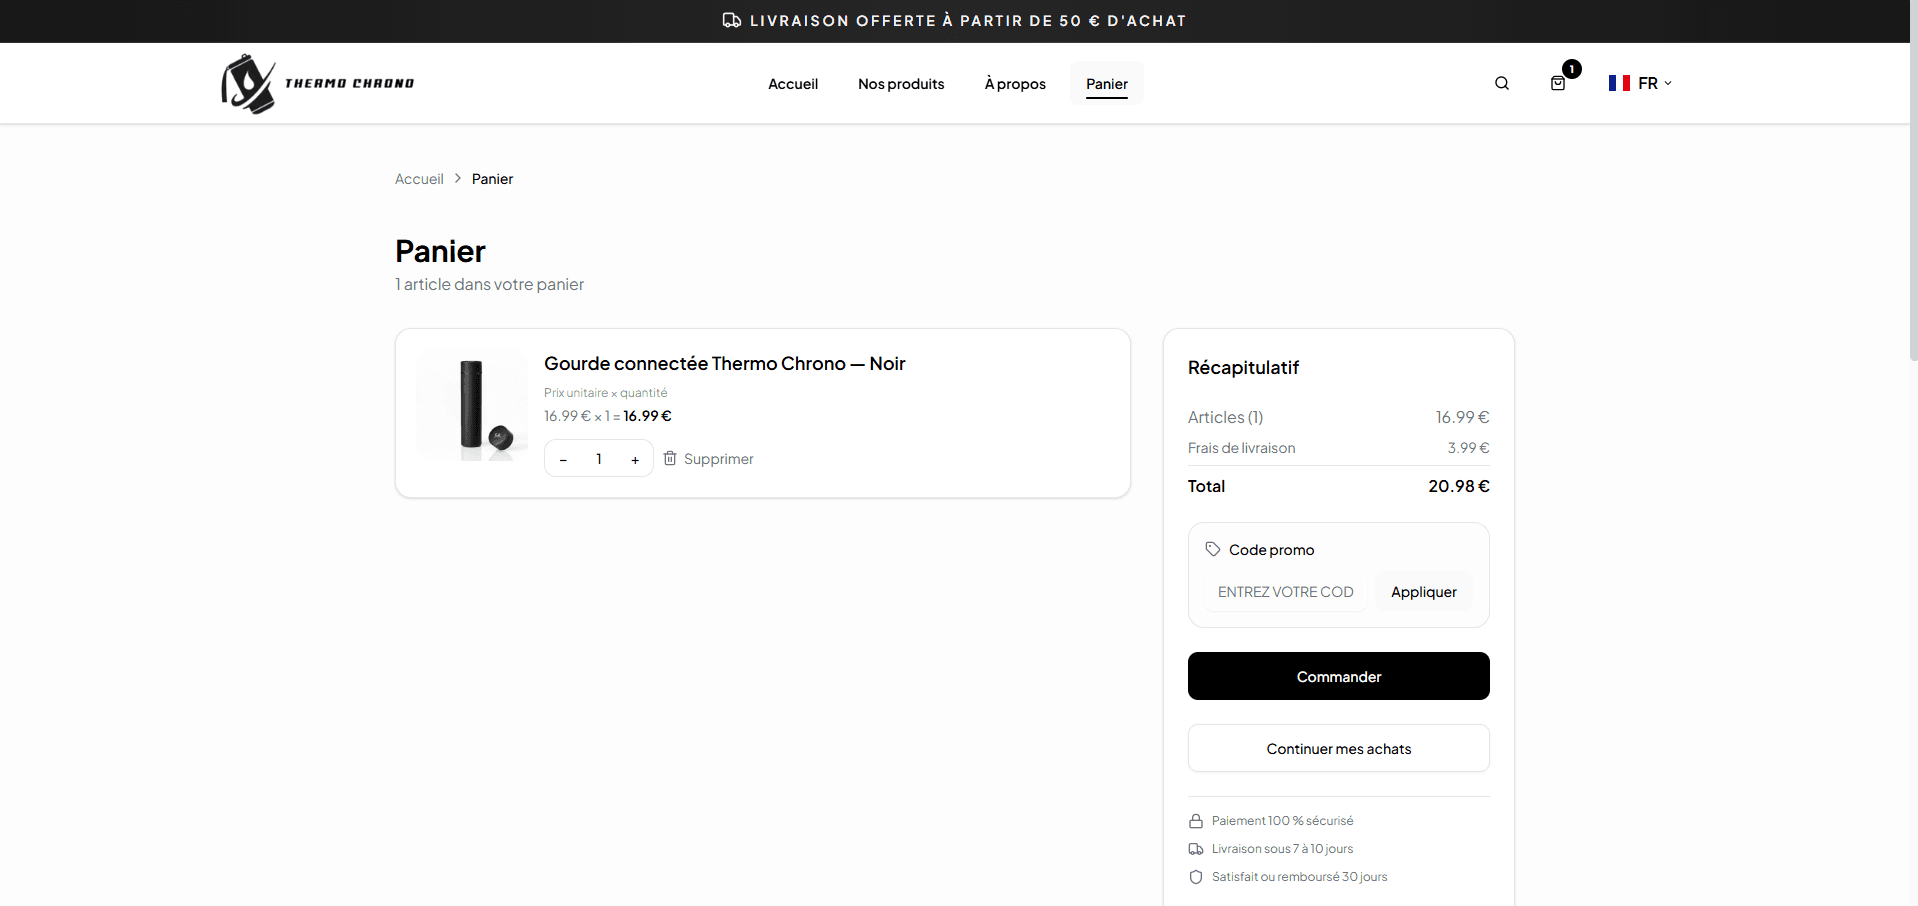Click the secure payment padlock icon

coord(1195,821)
